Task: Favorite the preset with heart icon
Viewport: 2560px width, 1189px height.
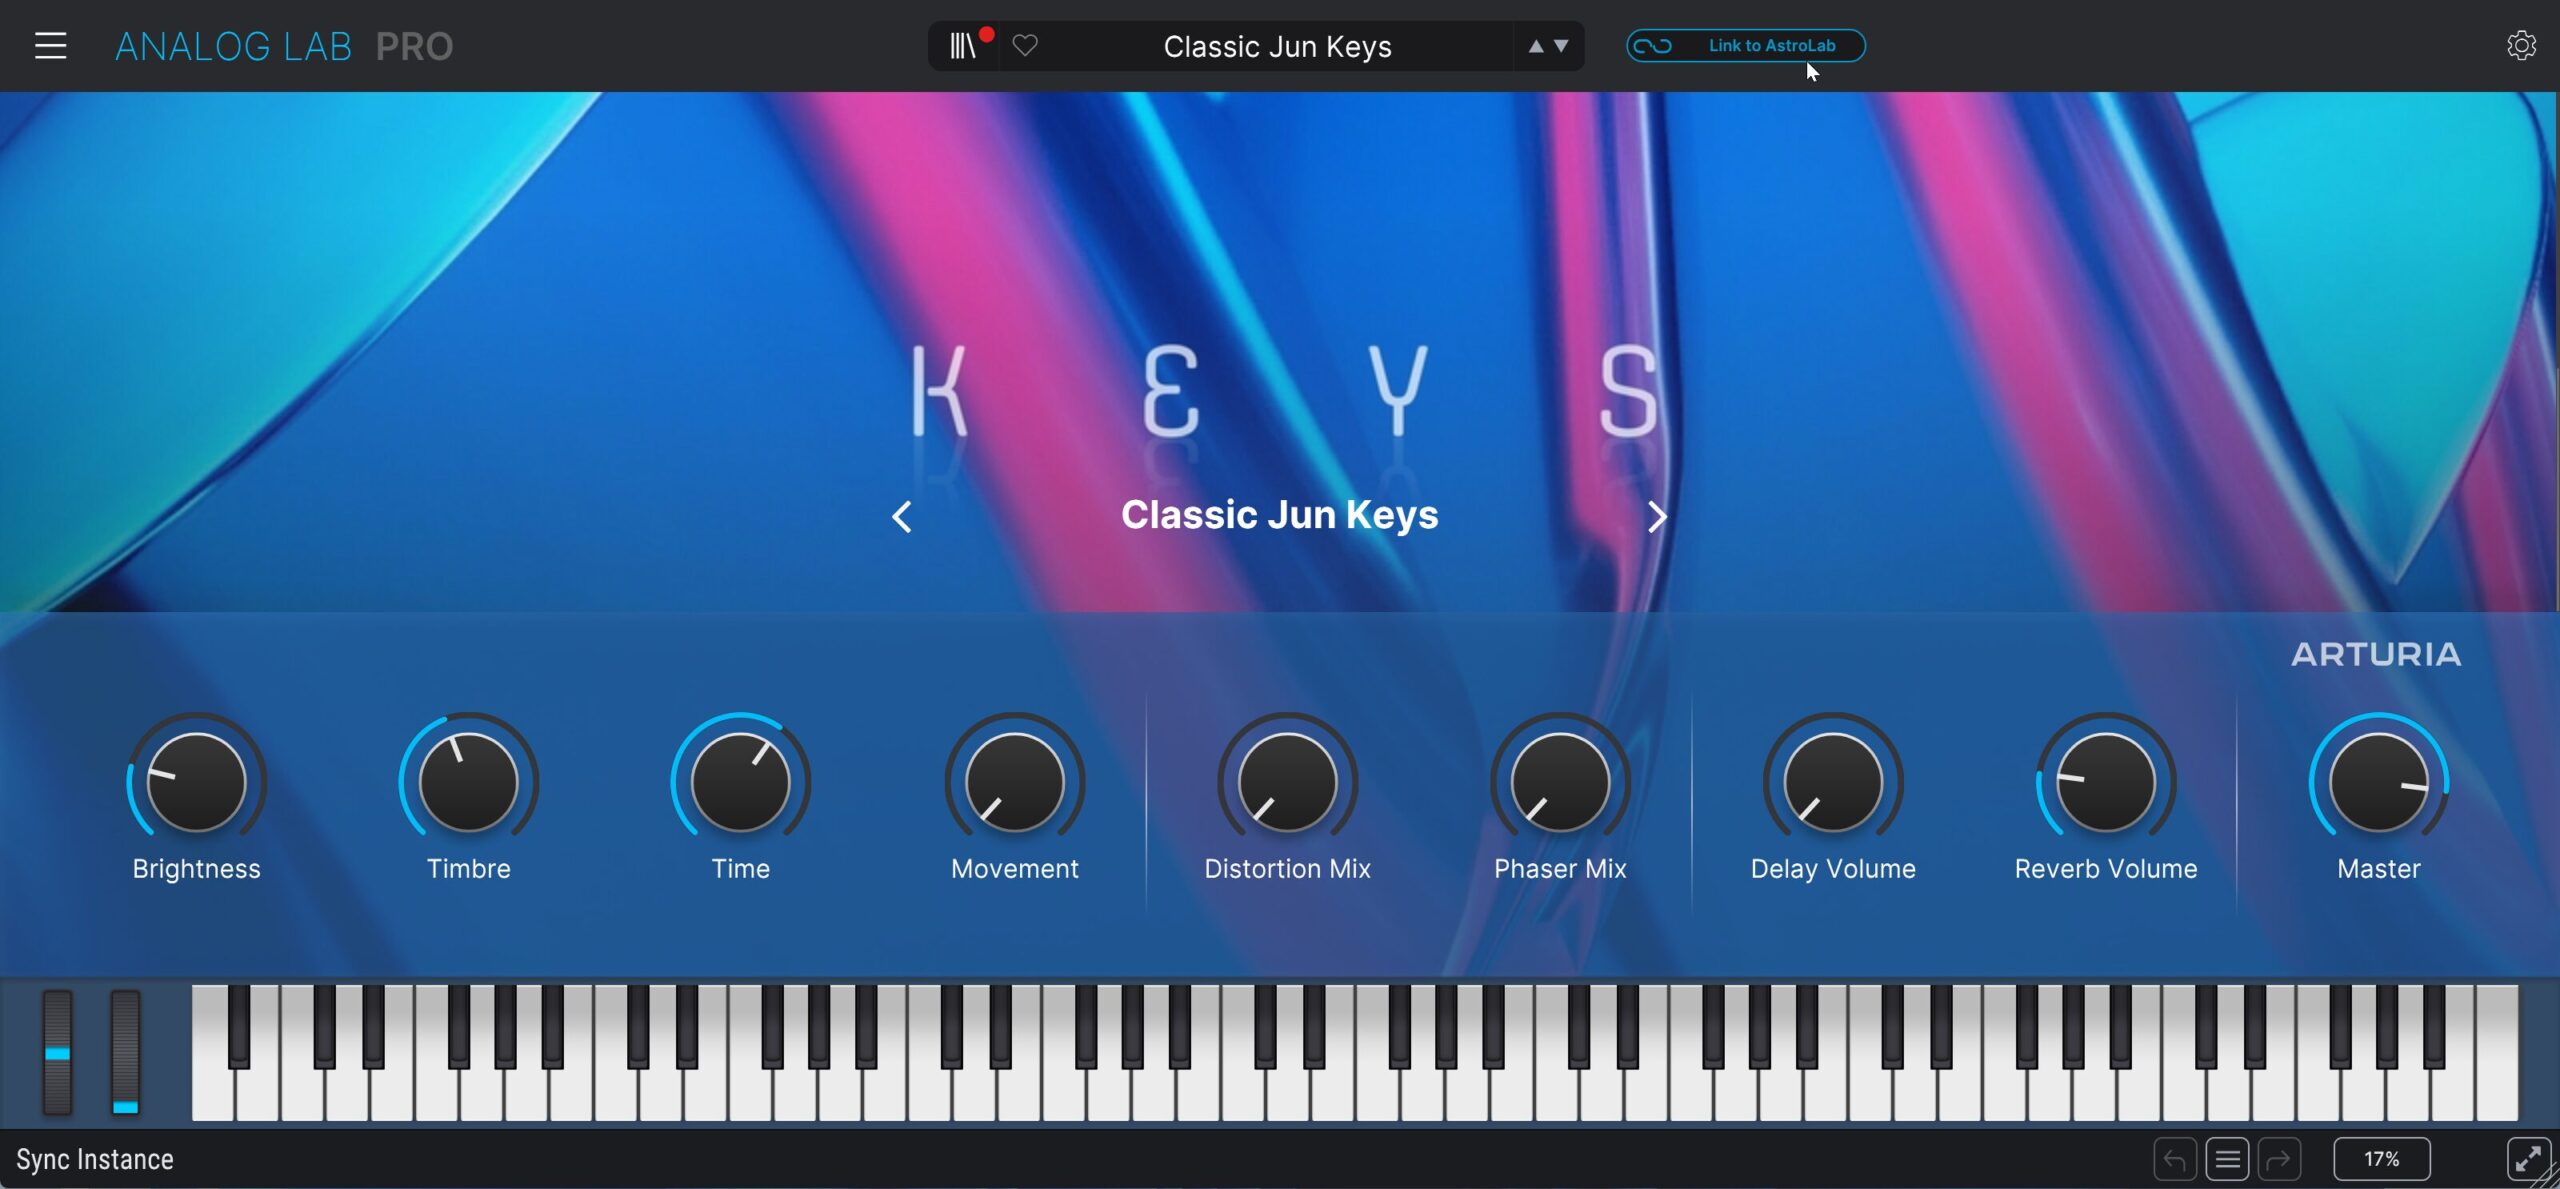Action: 1025,46
